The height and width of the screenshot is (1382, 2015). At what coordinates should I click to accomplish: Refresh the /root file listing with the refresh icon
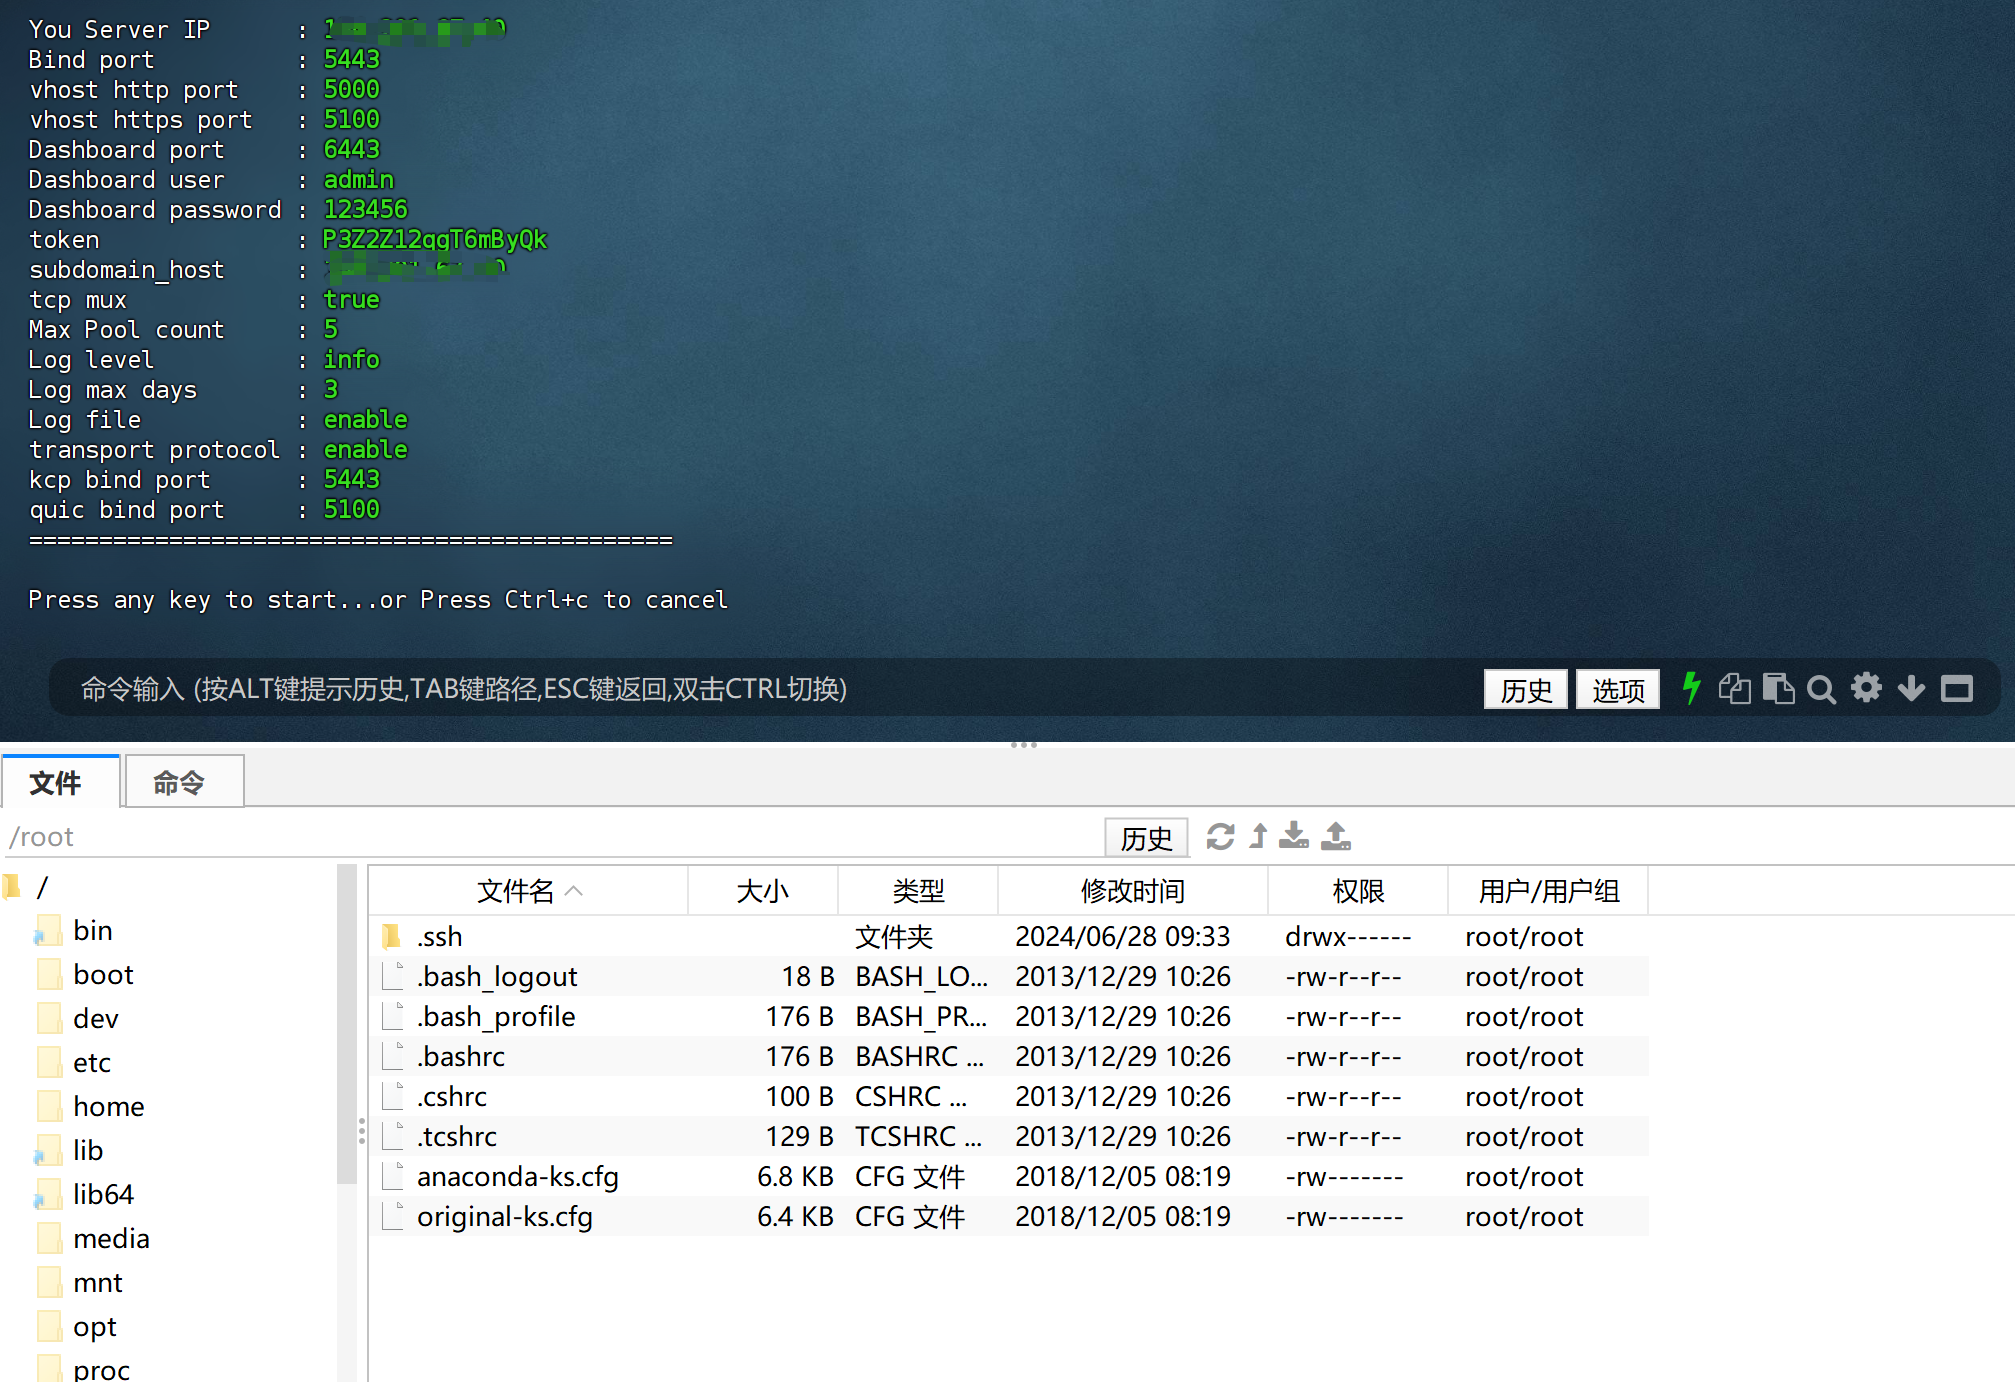point(1222,837)
